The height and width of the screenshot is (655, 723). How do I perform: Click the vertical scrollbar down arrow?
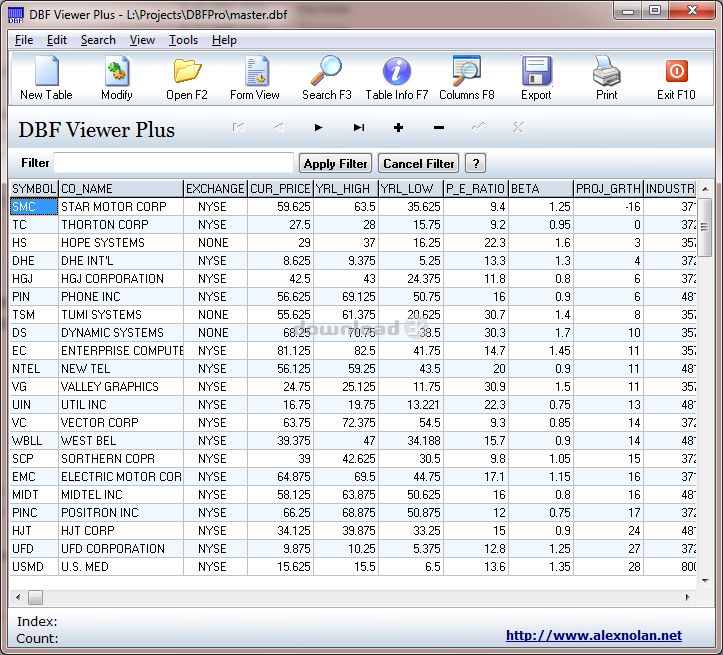tap(705, 581)
